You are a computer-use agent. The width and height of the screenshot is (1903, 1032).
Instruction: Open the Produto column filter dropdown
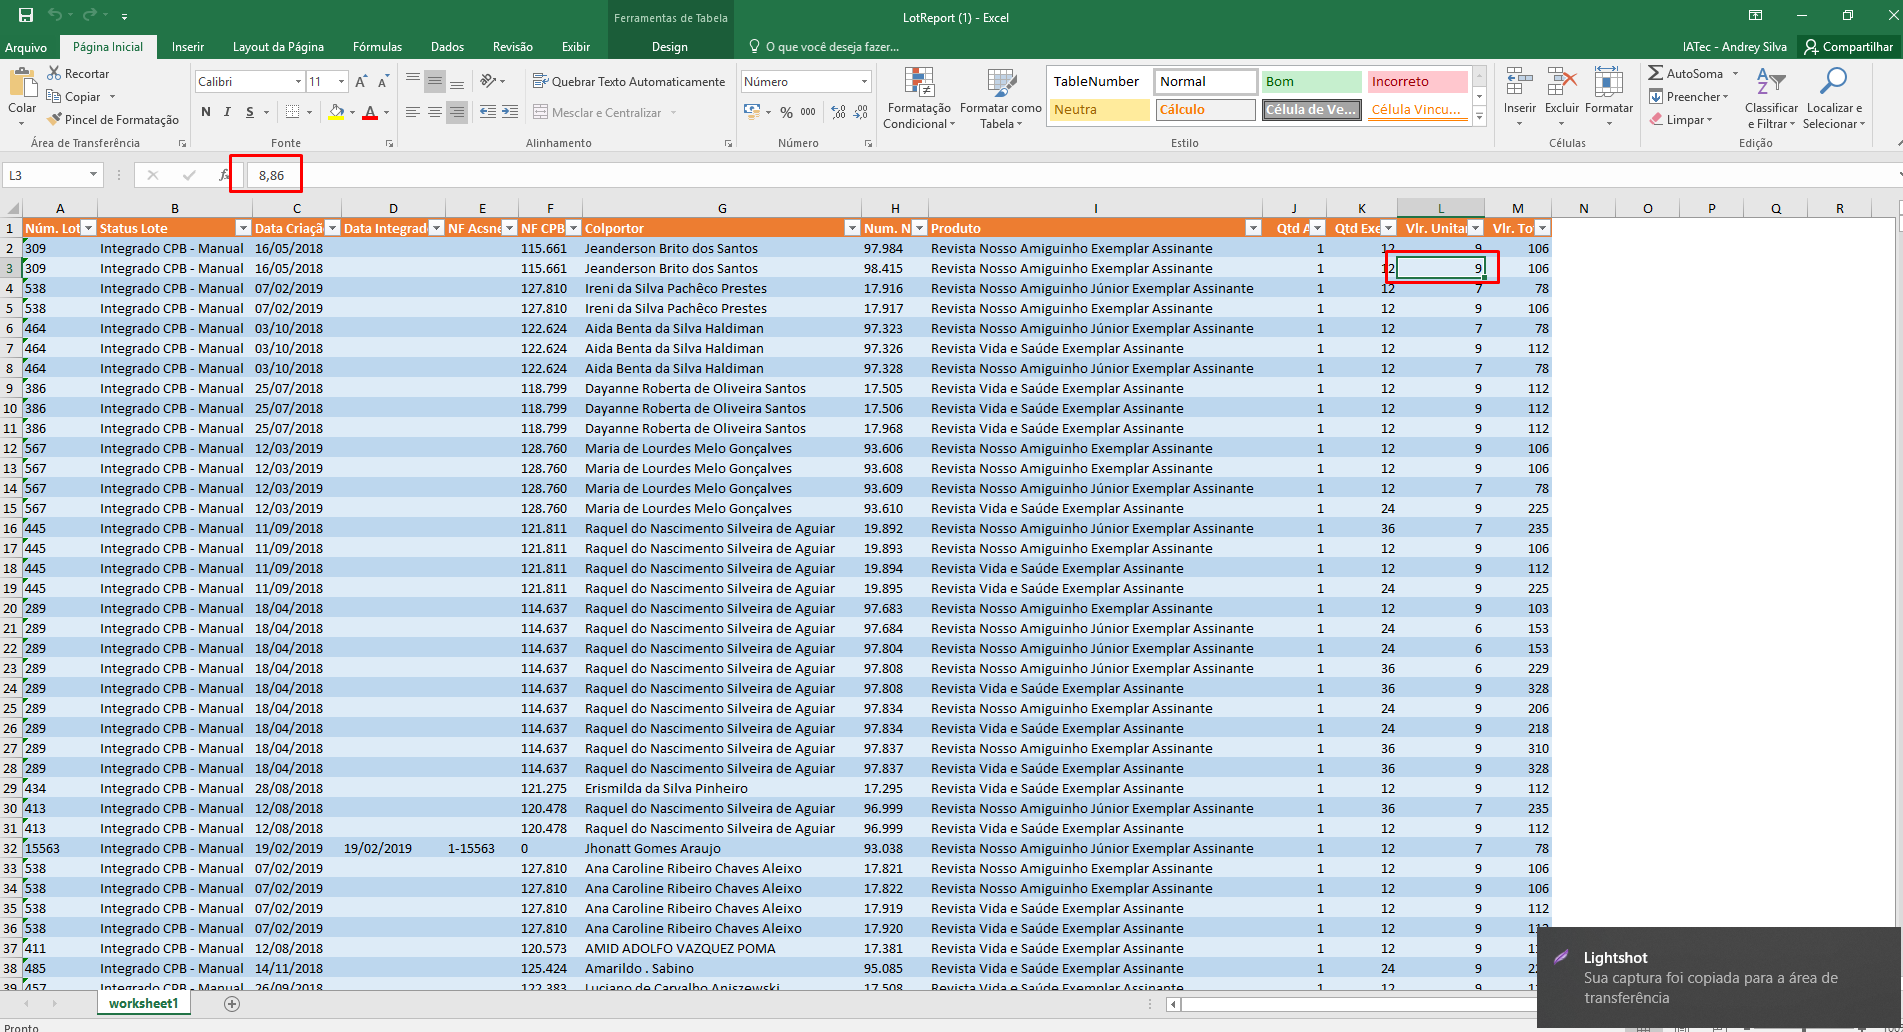1253,228
